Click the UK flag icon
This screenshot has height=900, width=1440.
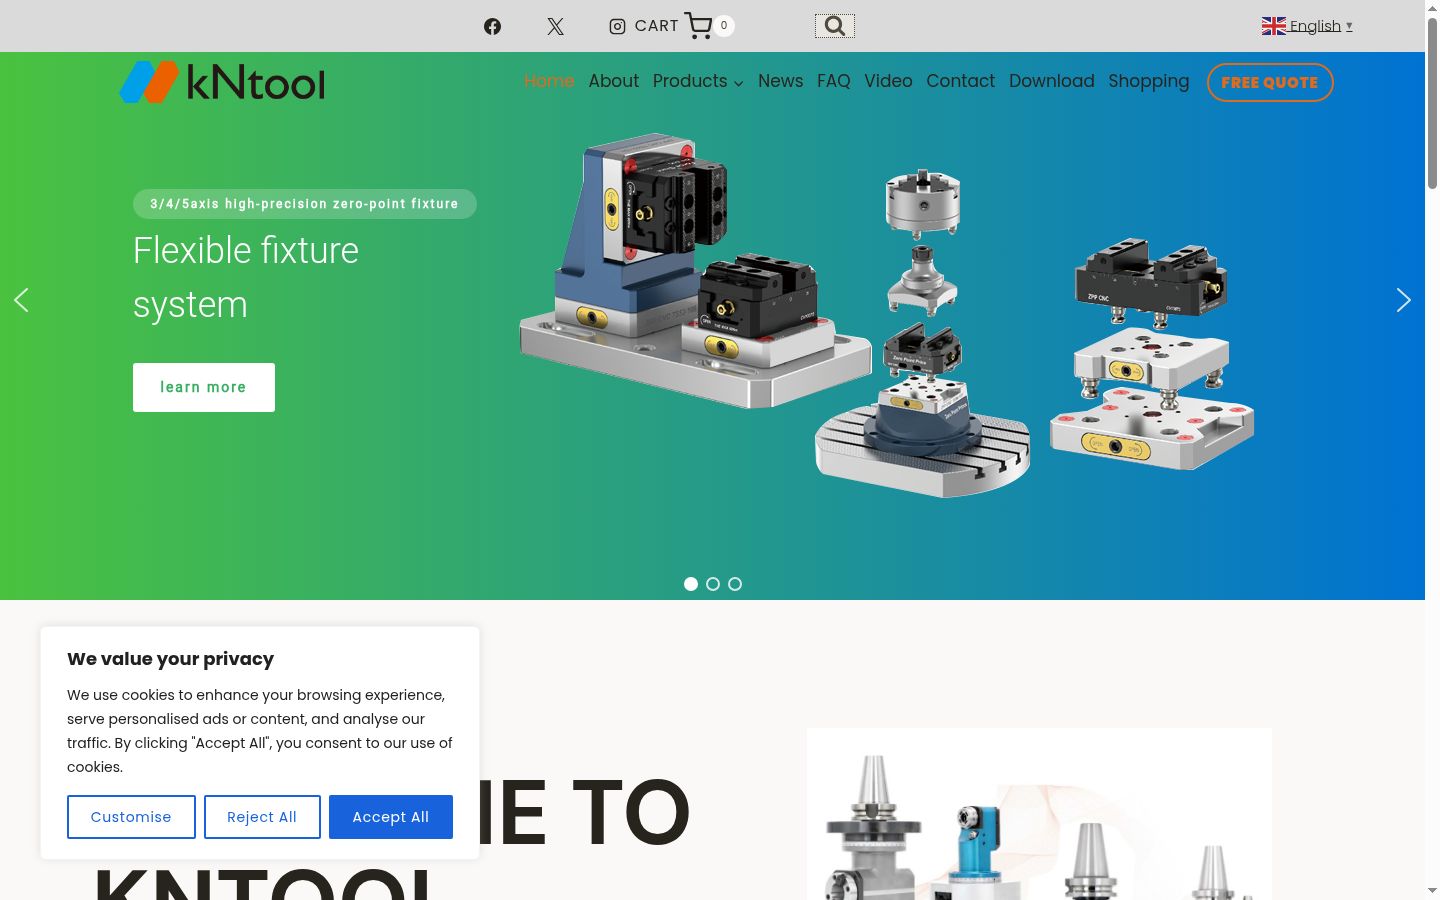(x=1273, y=26)
